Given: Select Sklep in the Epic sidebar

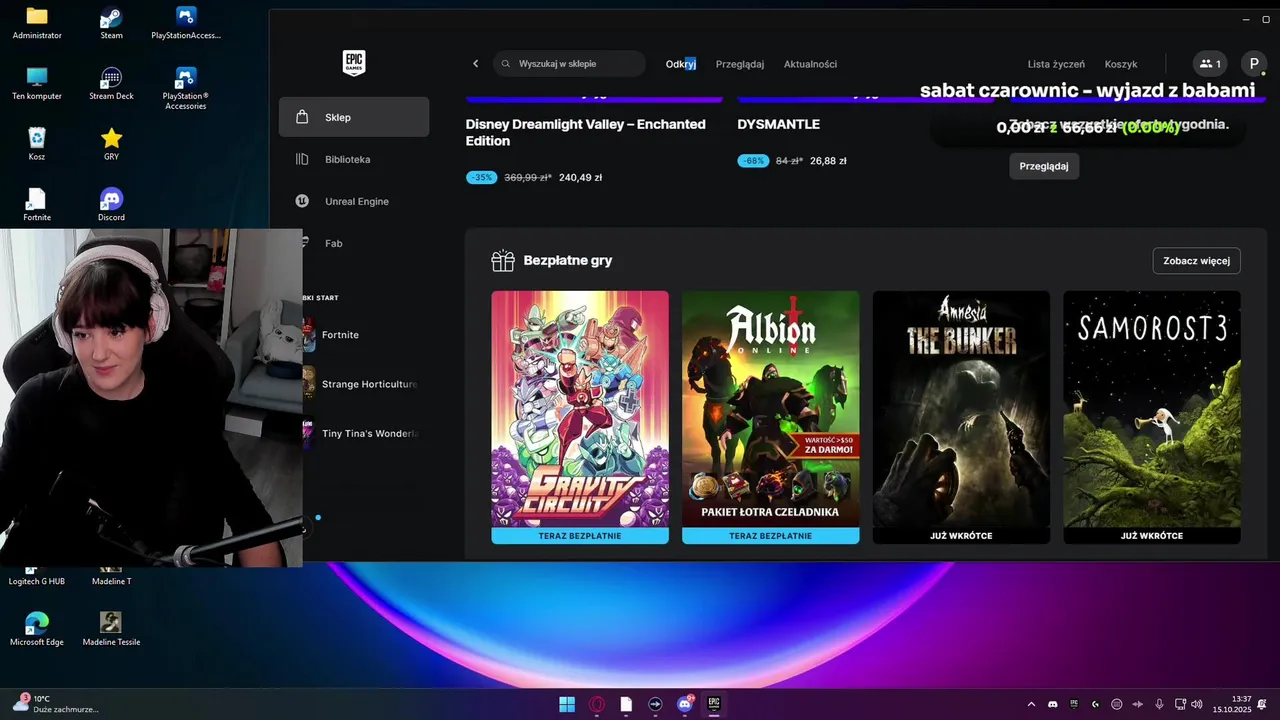Looking at the screenshot, I should click(354, 117).
